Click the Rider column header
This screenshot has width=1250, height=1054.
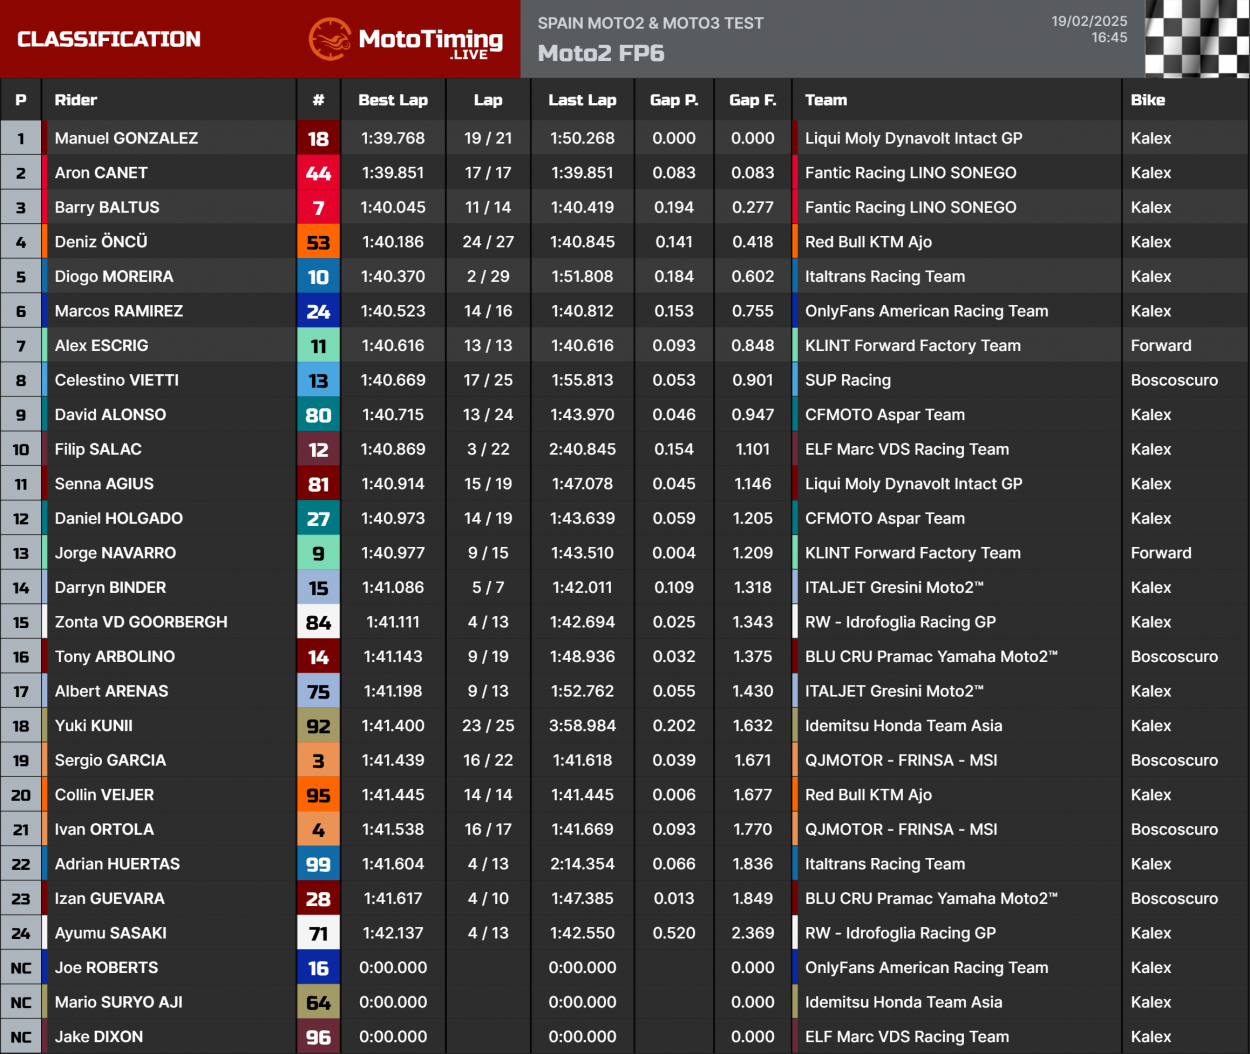pyautogui.click(x=76, y=100)
